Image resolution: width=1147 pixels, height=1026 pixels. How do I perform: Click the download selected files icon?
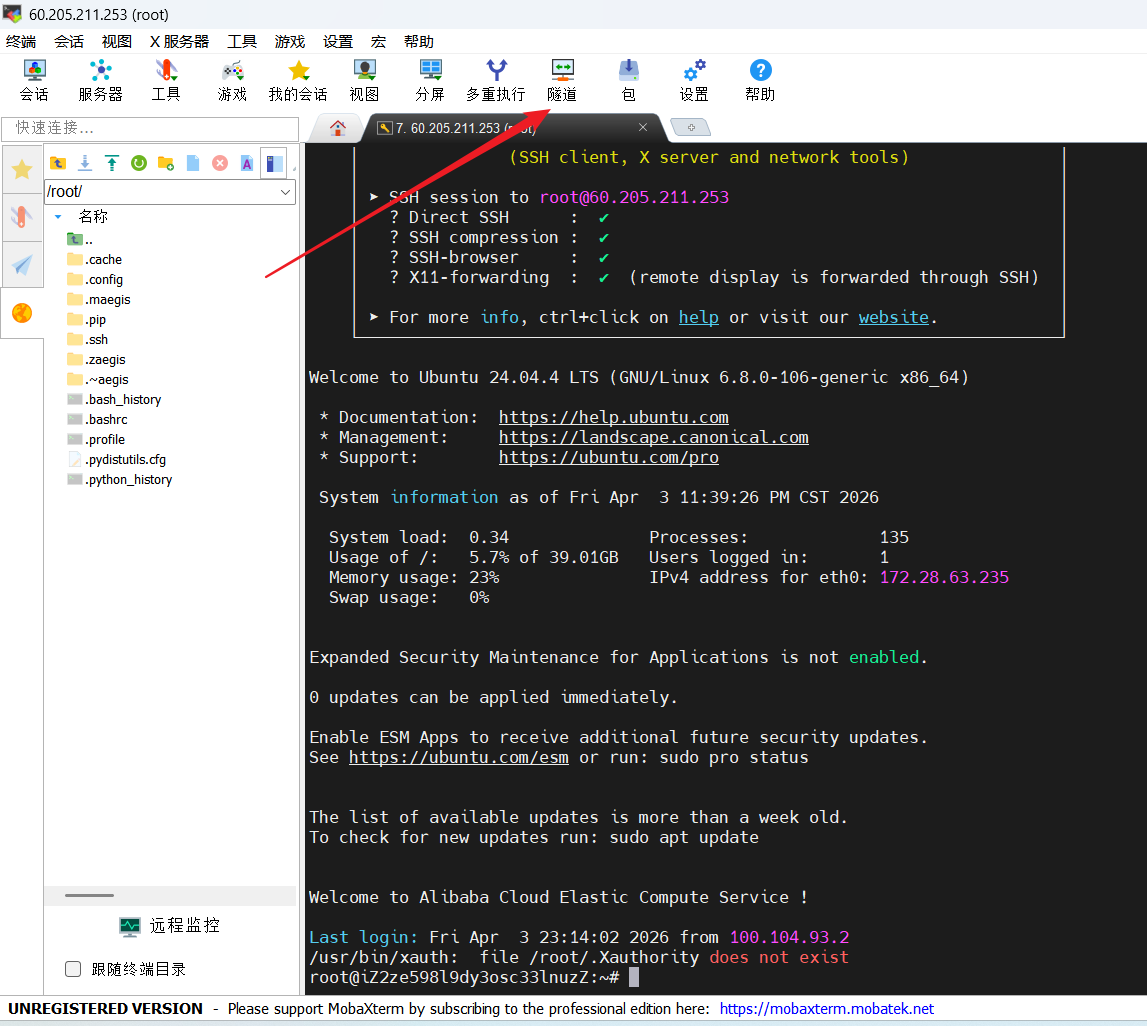(85, 163)
